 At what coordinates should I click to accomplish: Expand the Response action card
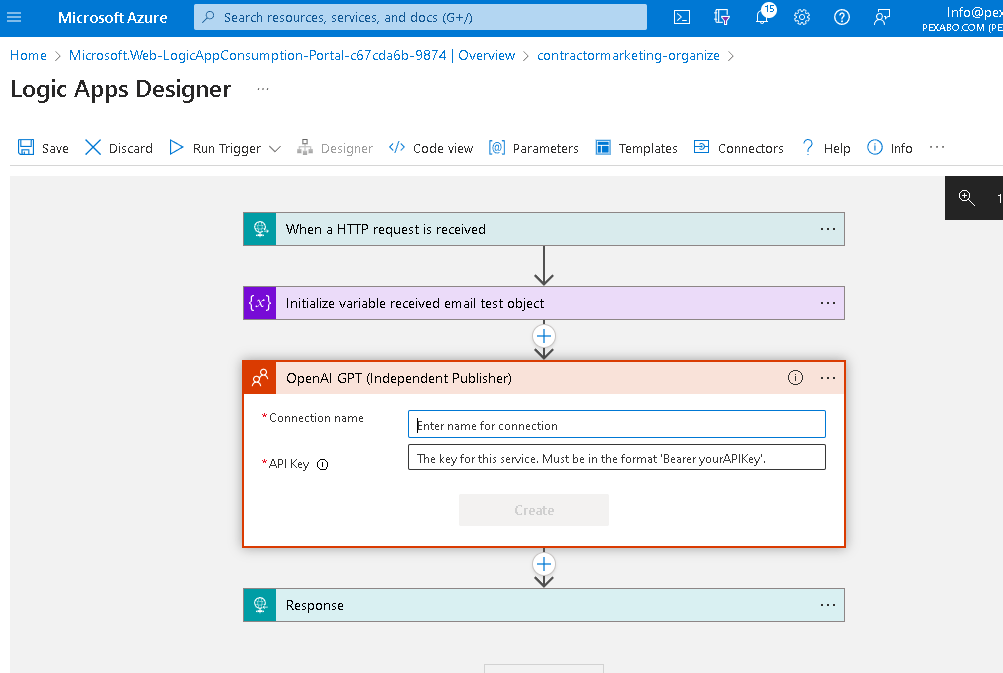click(x=544, y=605)
